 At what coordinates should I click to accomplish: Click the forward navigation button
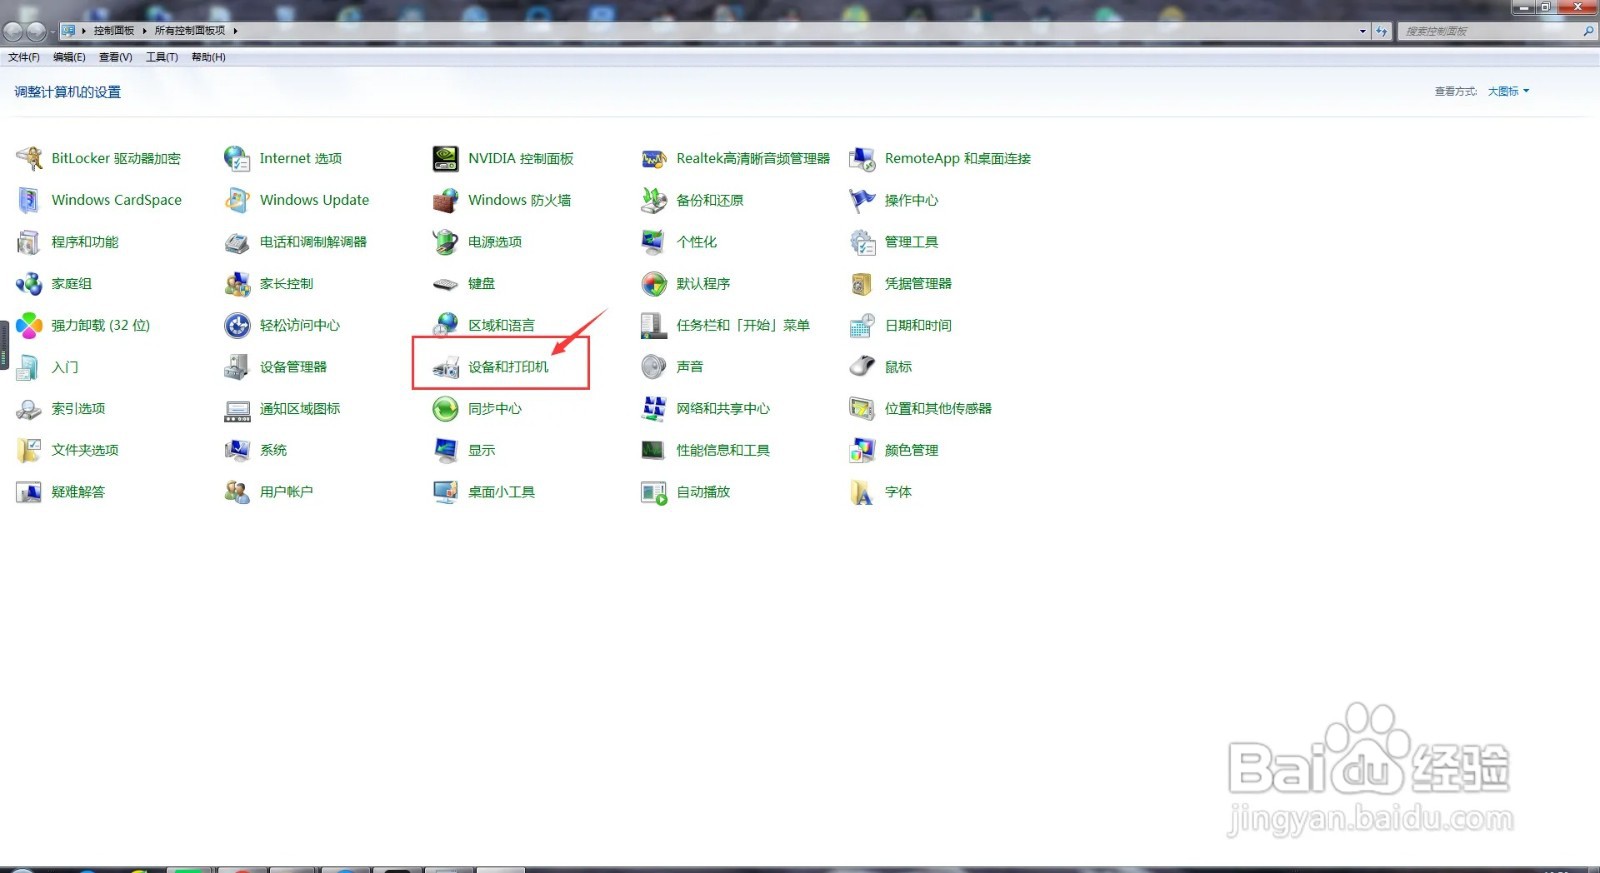[x=36, y=31]
